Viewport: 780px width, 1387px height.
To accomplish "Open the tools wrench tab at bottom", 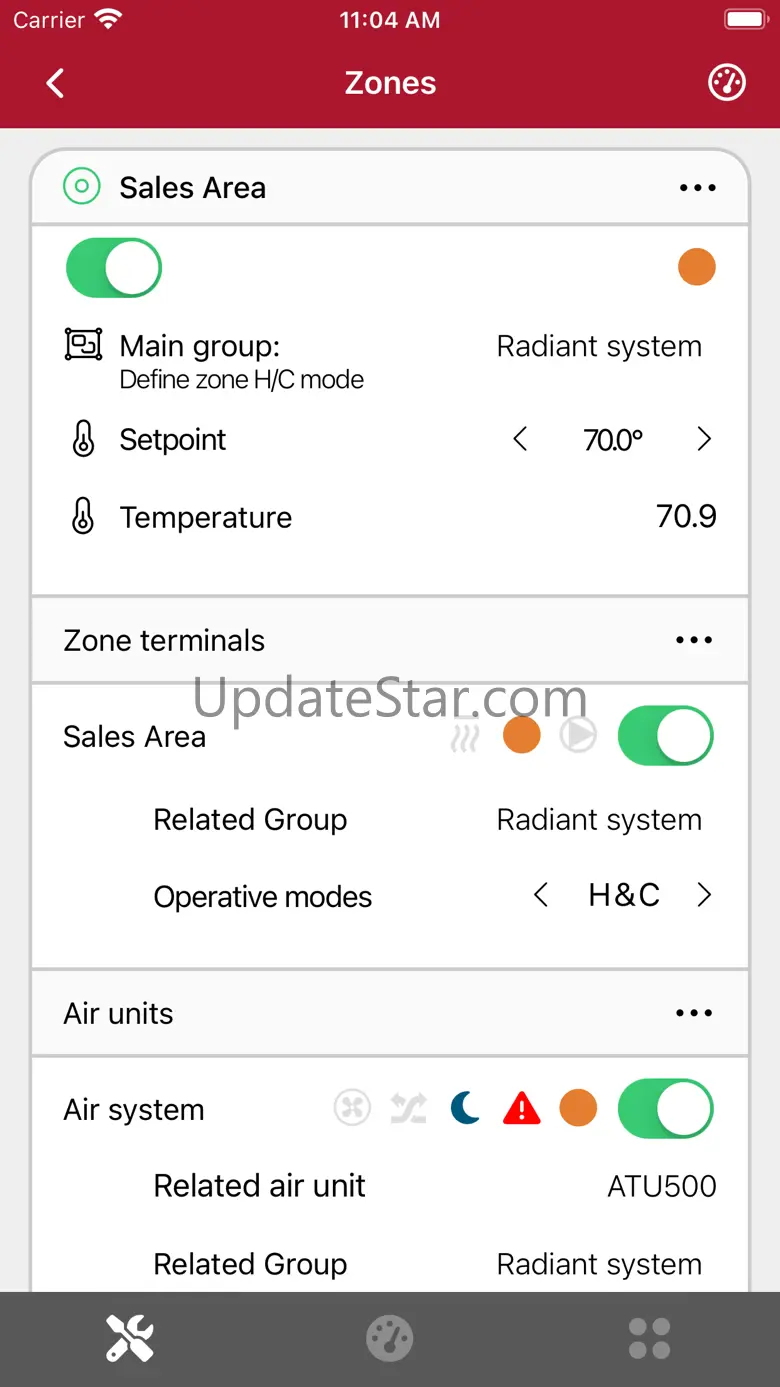I will click(x=130, y=1338).
